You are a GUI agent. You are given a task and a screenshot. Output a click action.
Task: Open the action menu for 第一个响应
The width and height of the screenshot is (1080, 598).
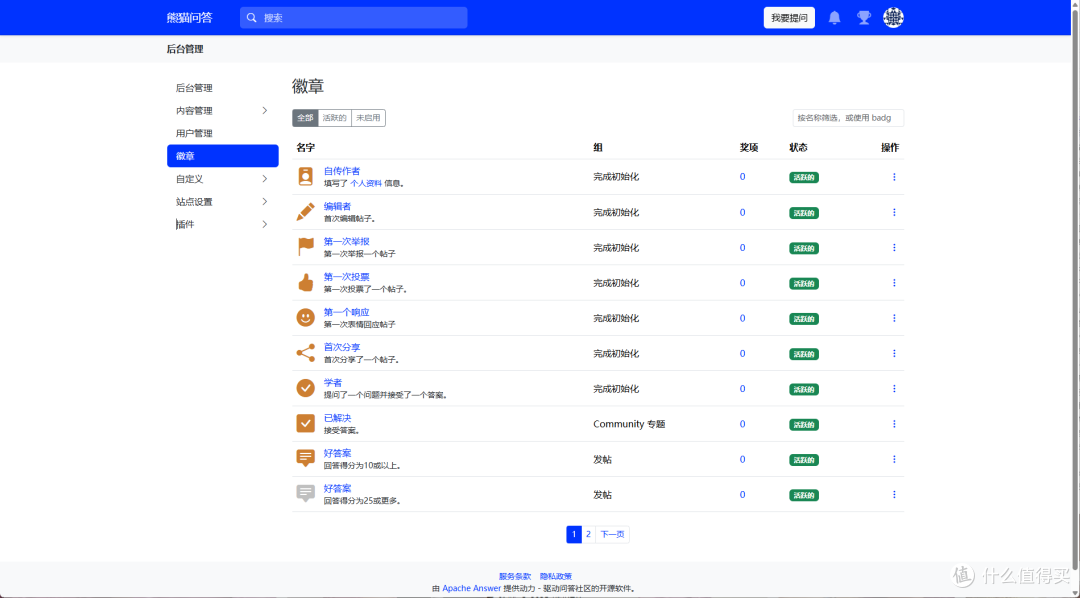click(x=894, y=318)
